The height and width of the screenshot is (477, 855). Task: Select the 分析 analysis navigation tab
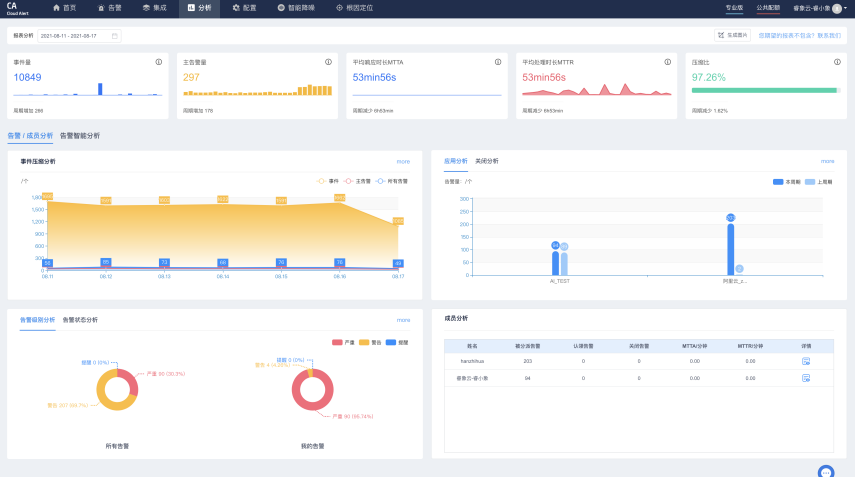(x=200, y=8)
